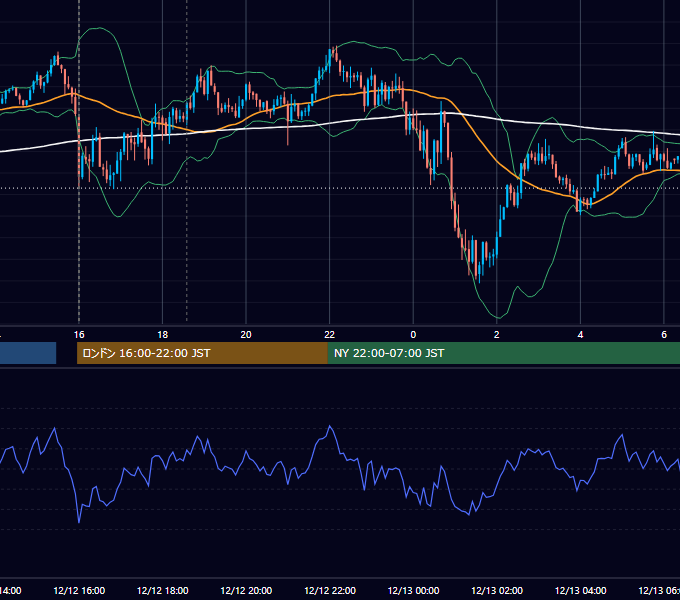680x600 pixels.
Task: Click the 4 hour label on chart axis
Action: [580, 335]
